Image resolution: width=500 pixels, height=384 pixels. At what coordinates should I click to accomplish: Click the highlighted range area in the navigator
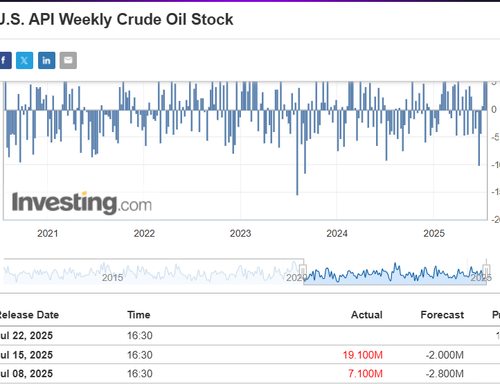pyautogui.click(x=395, y=272)
